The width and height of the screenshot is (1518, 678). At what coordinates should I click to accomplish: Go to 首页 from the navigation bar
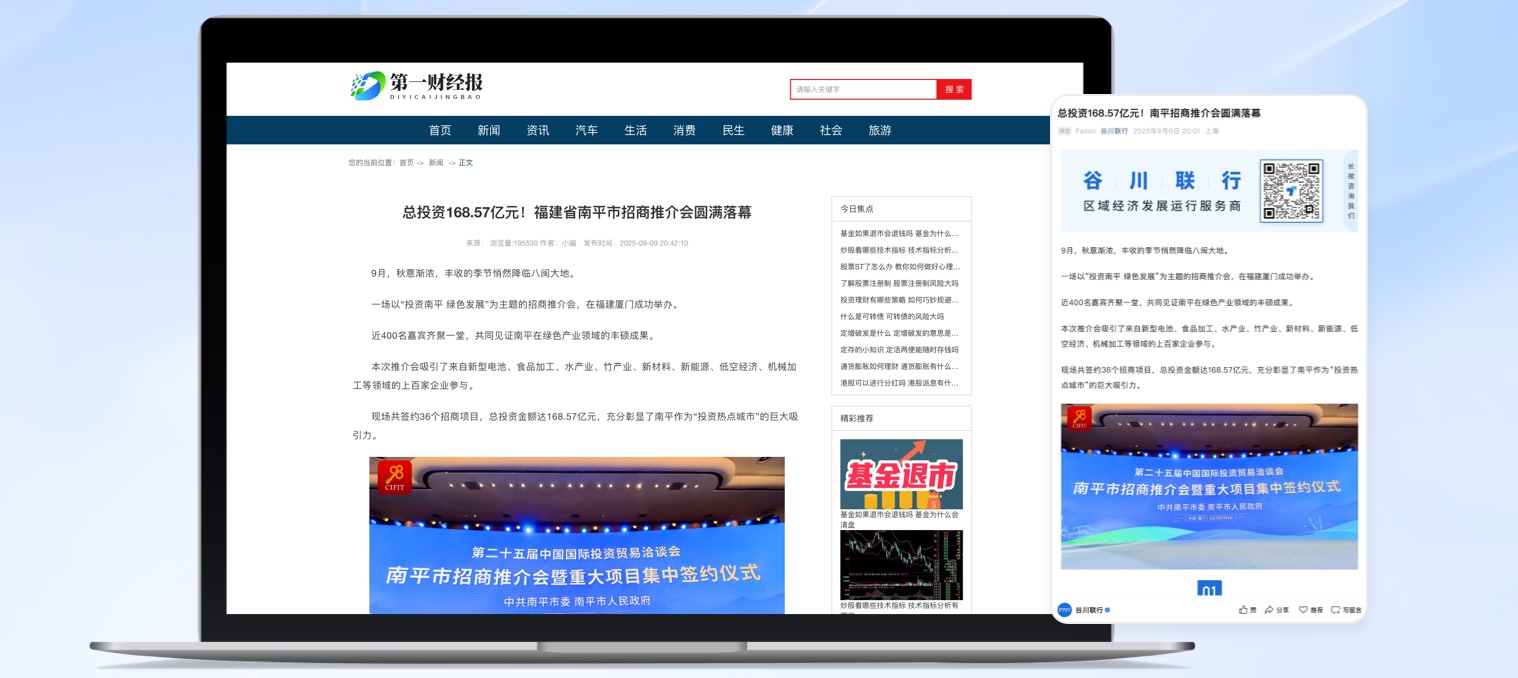coord(441,130)
